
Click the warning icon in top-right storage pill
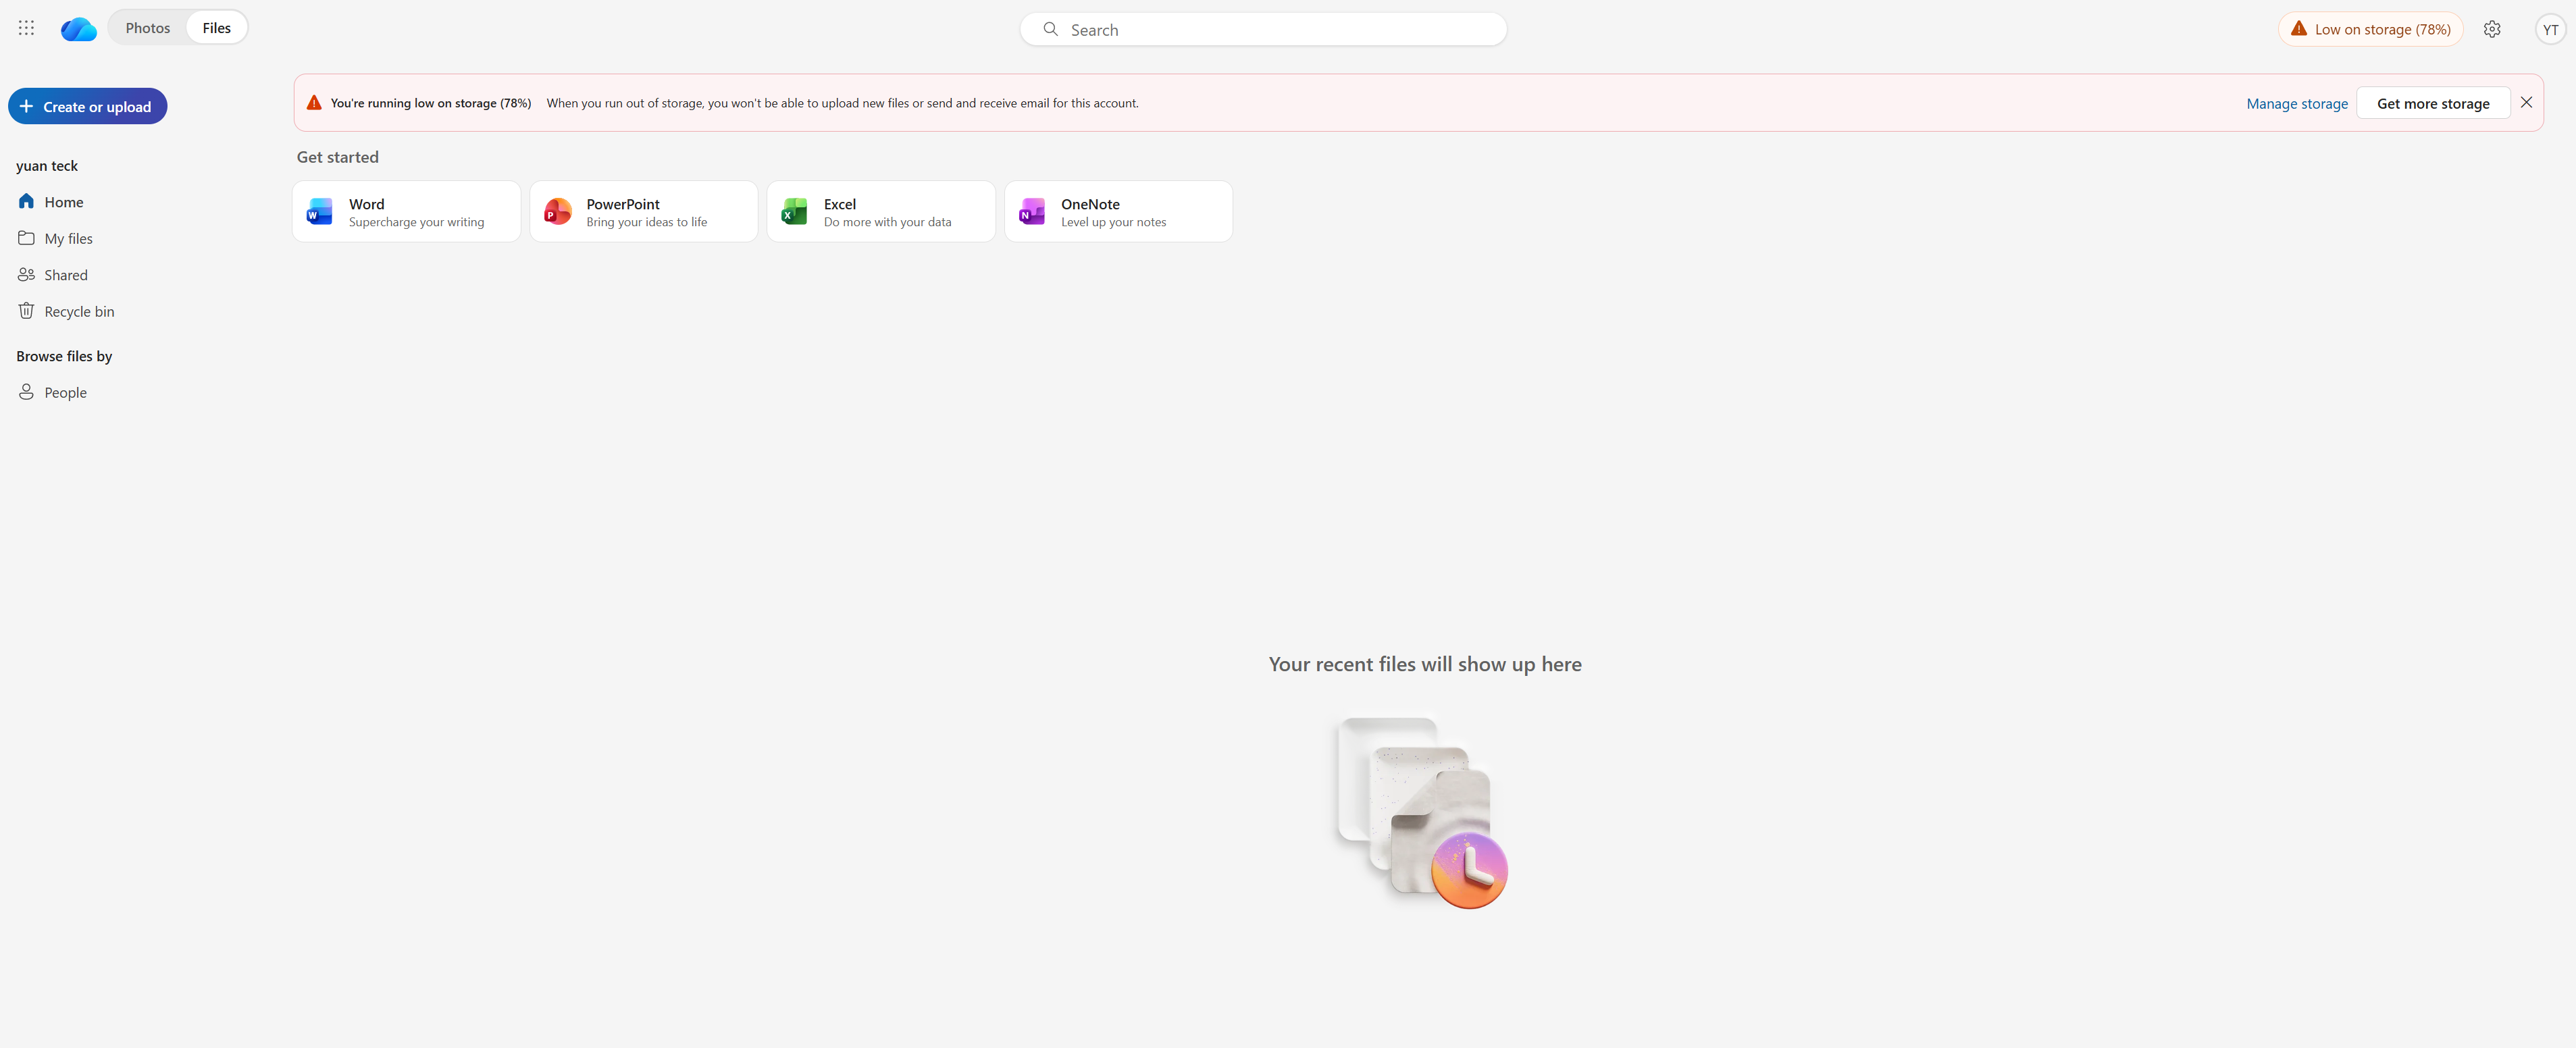(2298, 29)
